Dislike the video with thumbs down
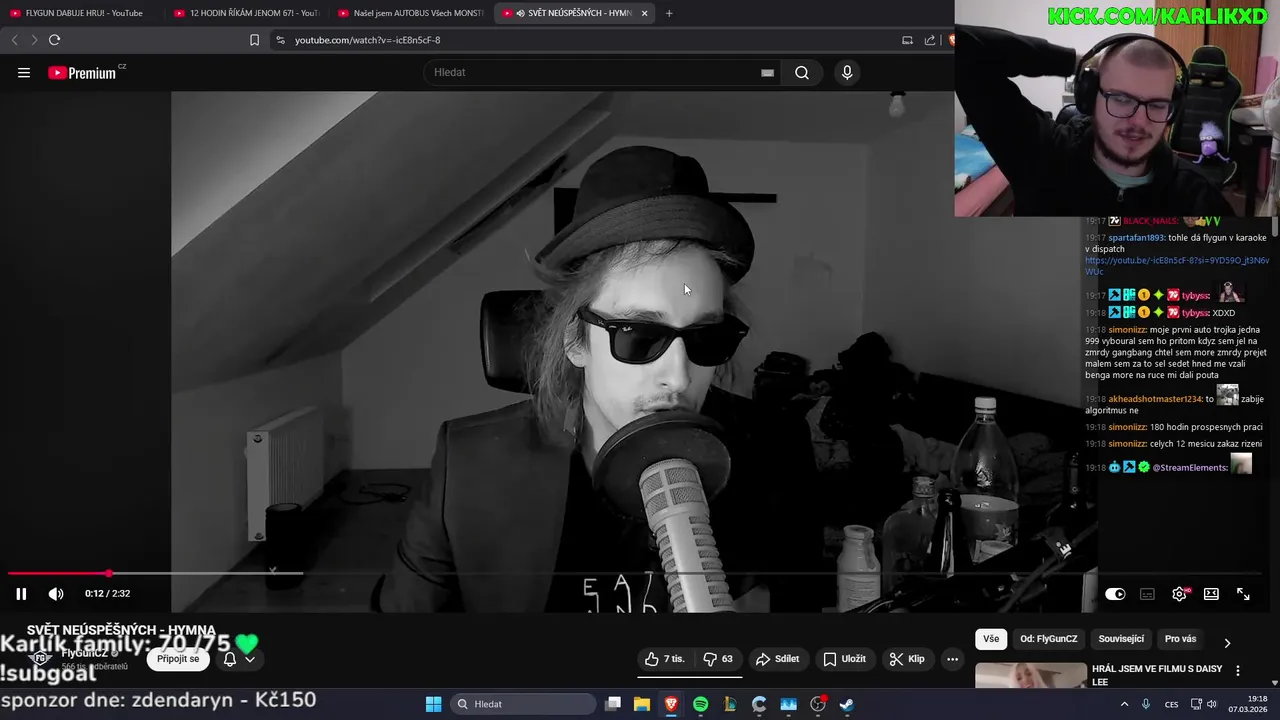 pyautogui.click(x=718, y=659)
